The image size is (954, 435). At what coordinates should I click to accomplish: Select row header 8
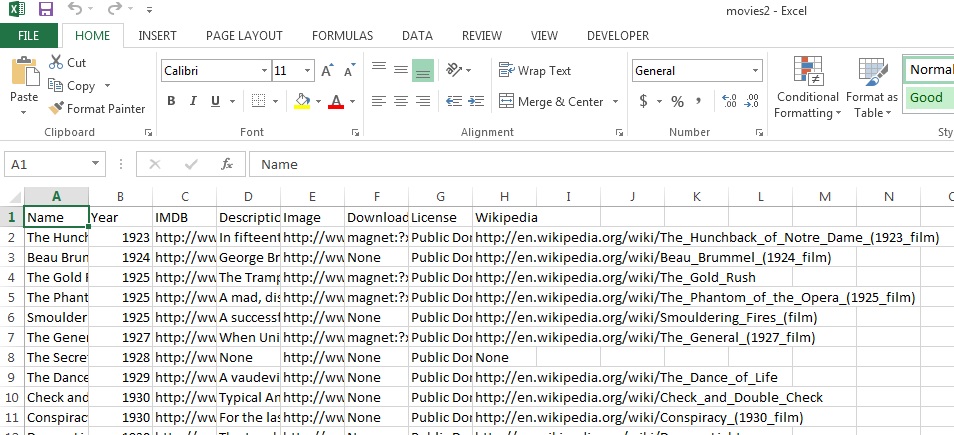tap(12, 357)
